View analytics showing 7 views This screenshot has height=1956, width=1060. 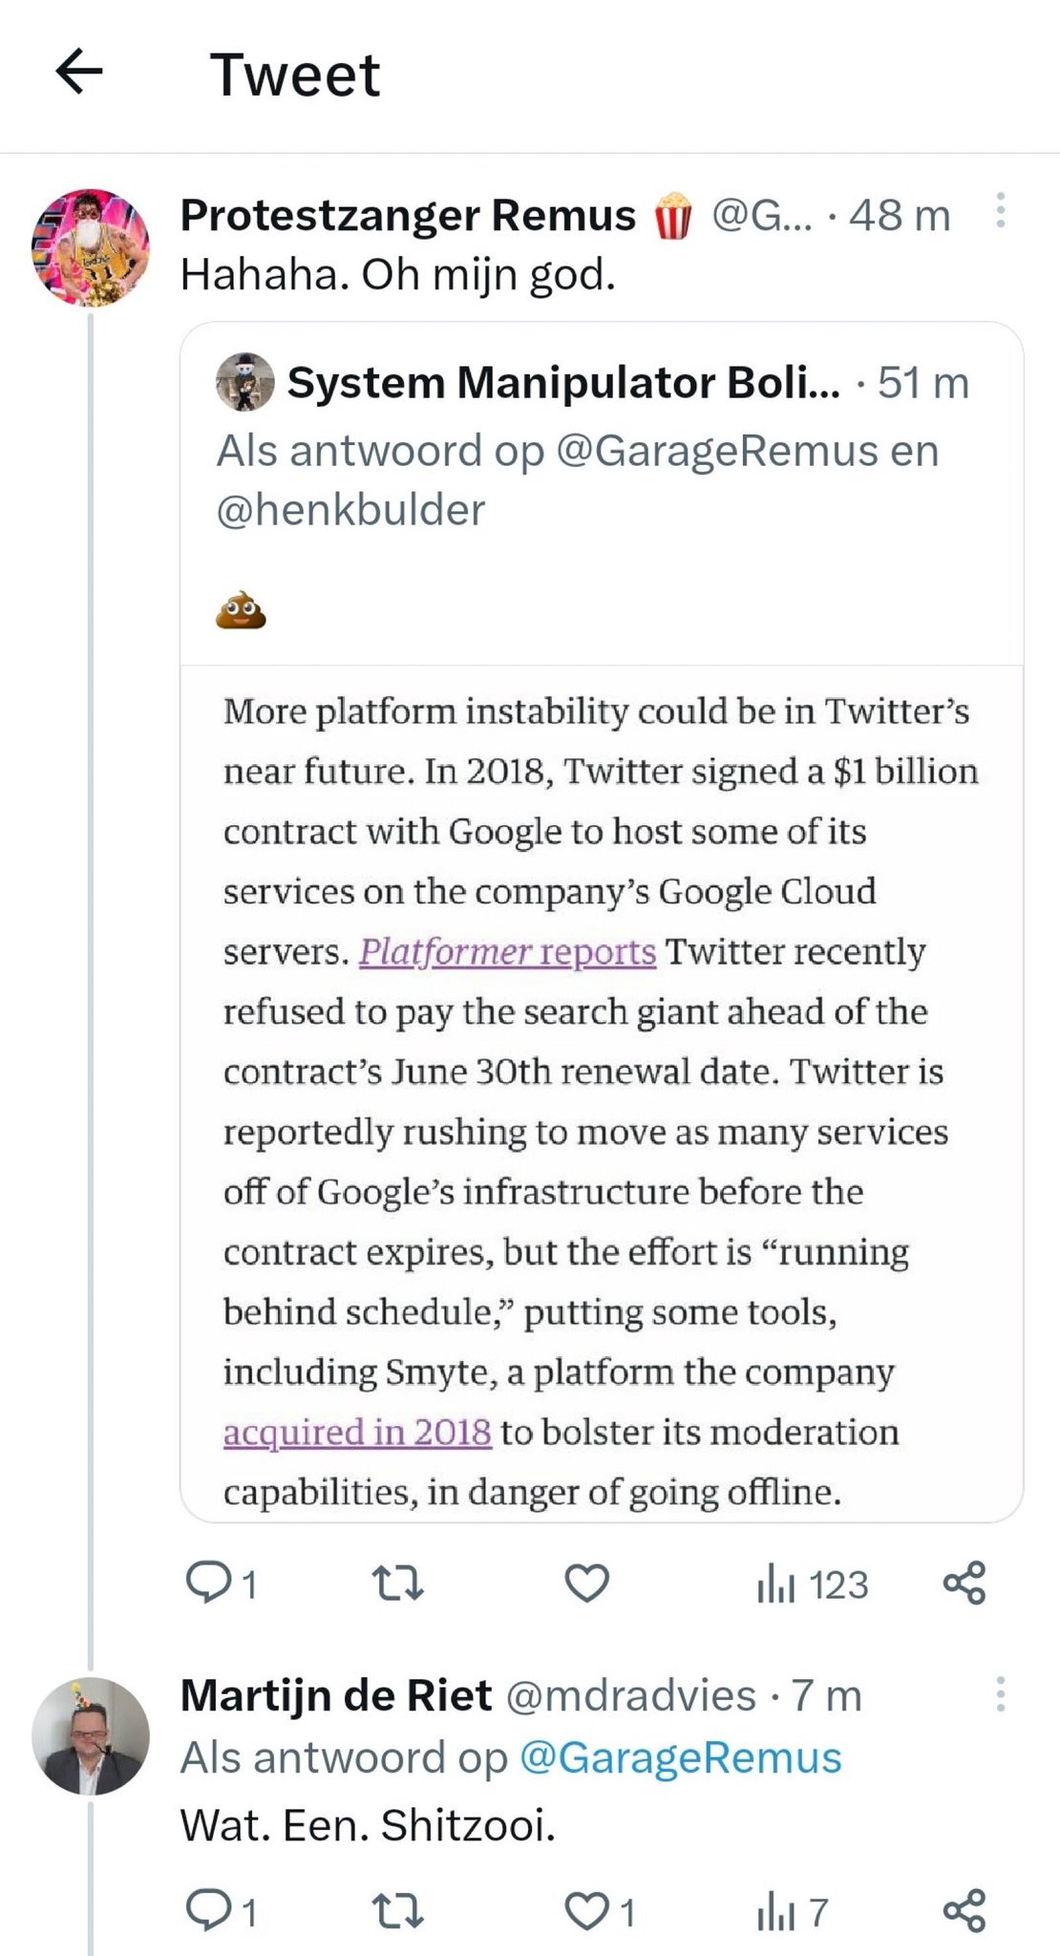coord(792,1912)
